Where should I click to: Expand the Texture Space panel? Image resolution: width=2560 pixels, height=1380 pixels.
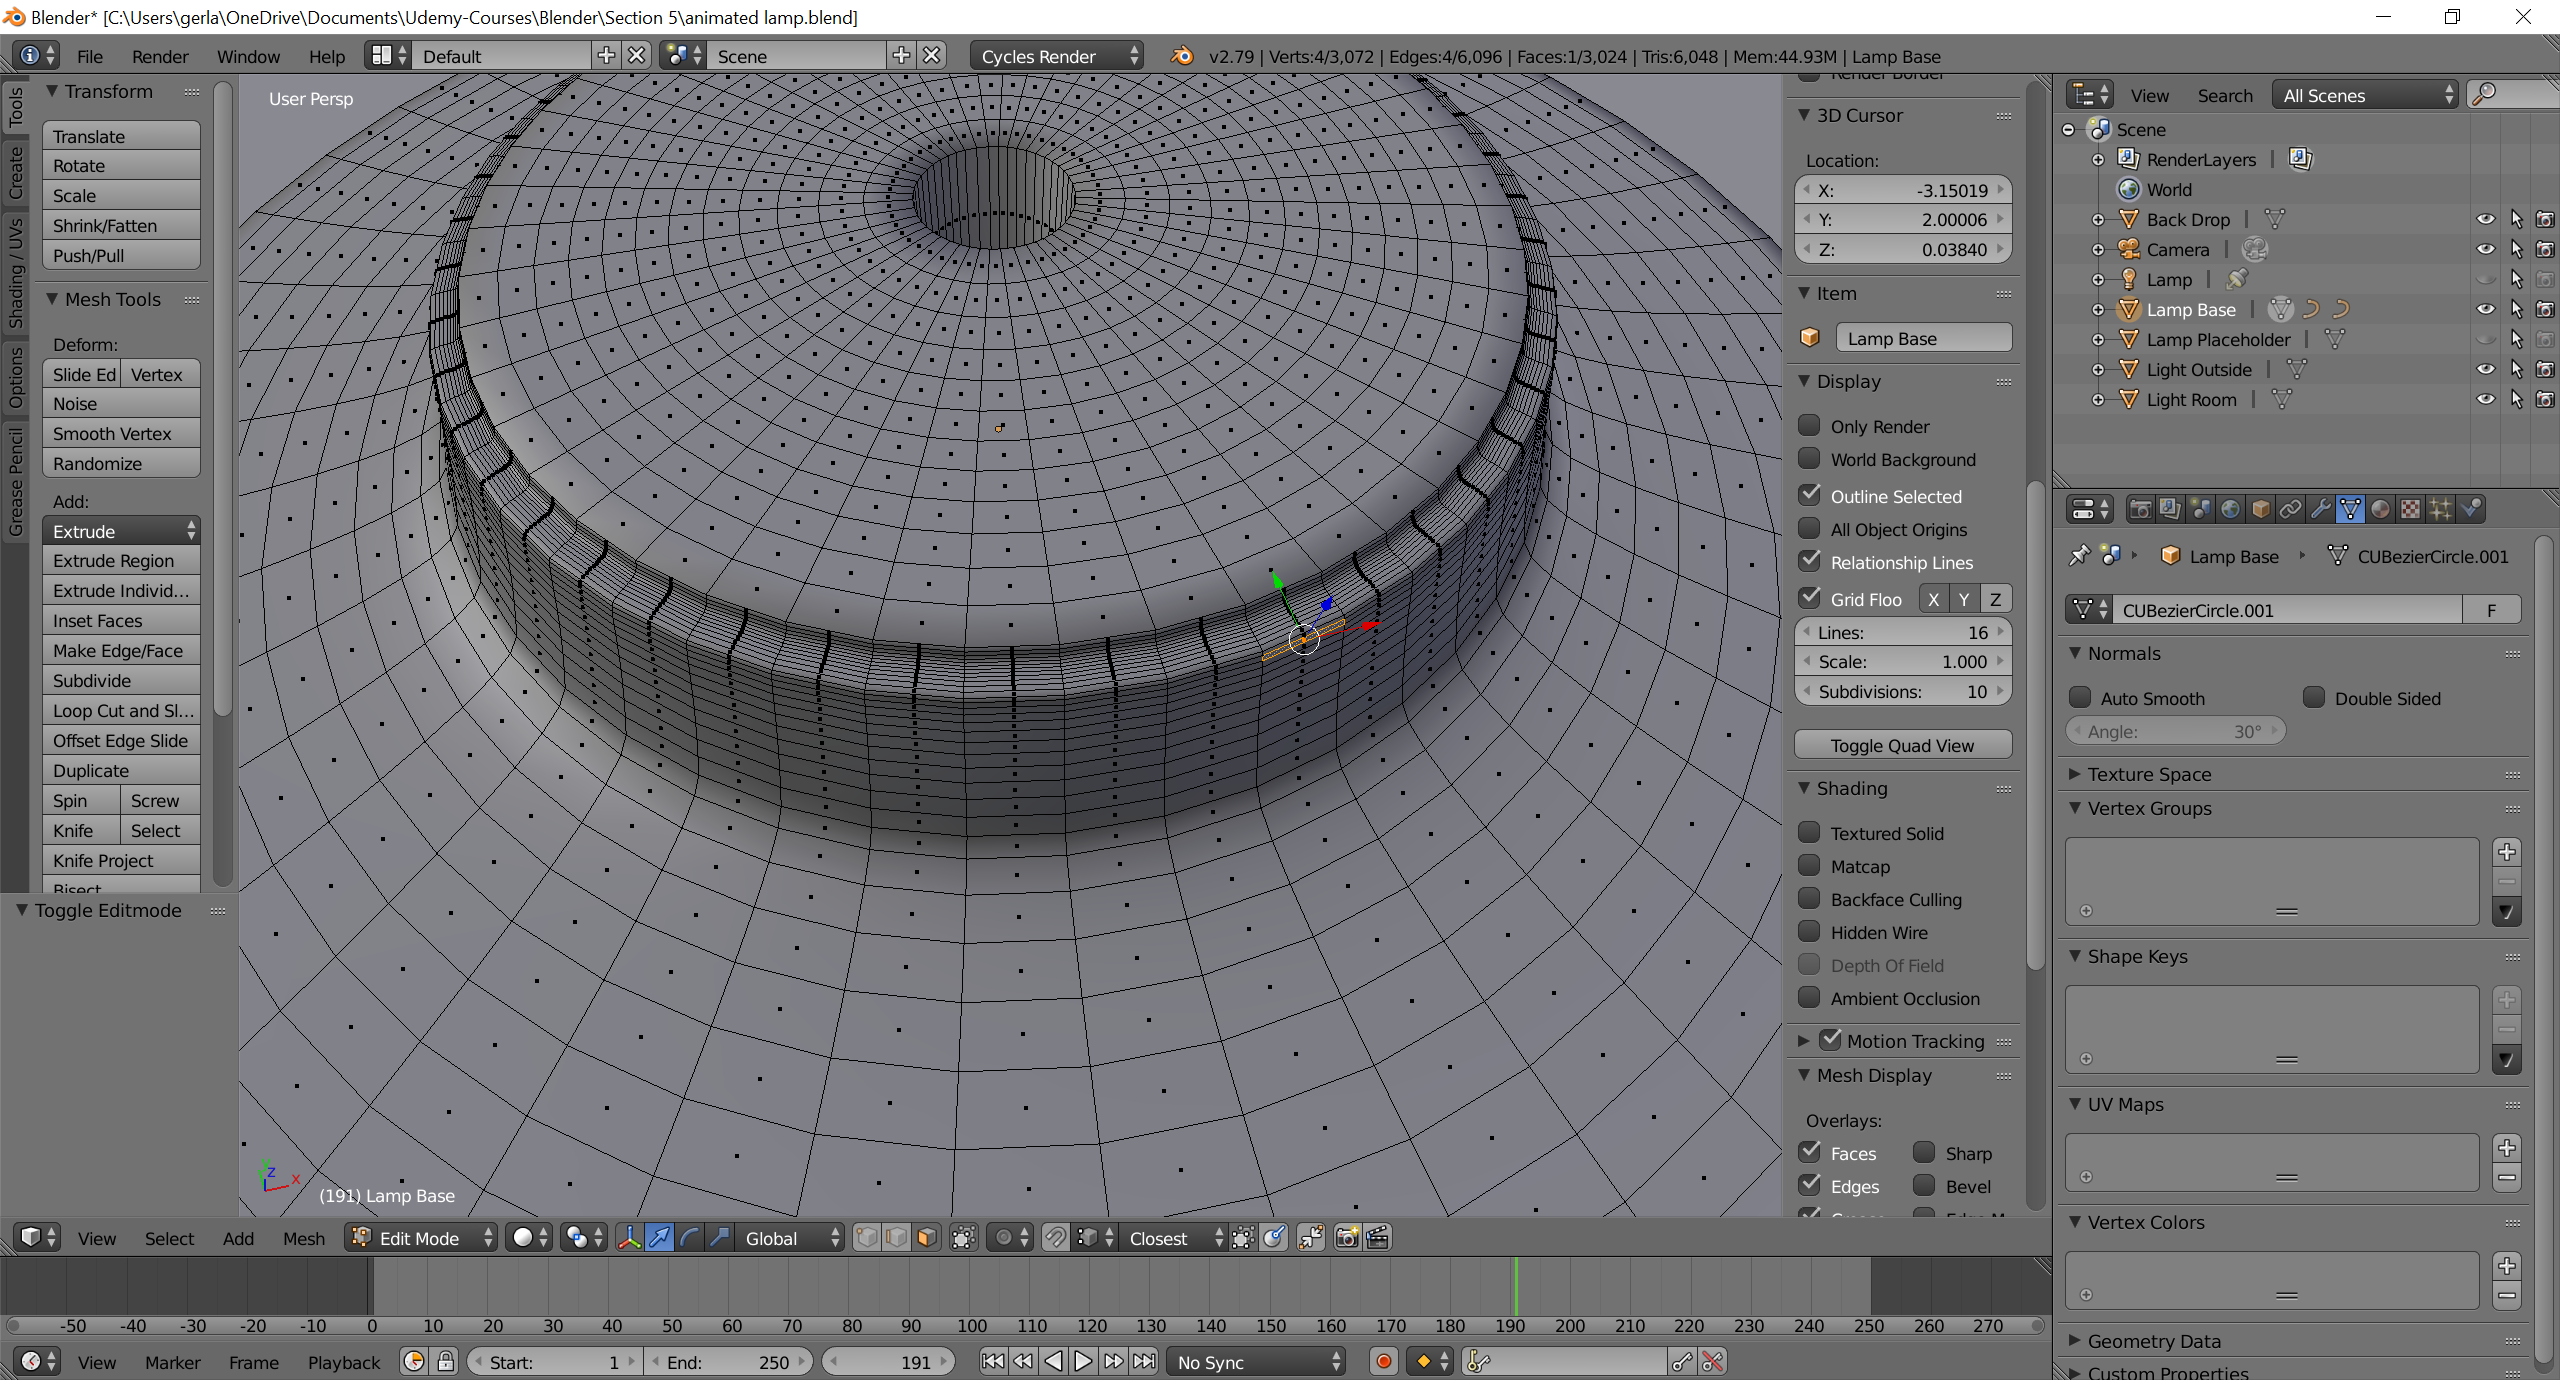(x=2075, y=774)
